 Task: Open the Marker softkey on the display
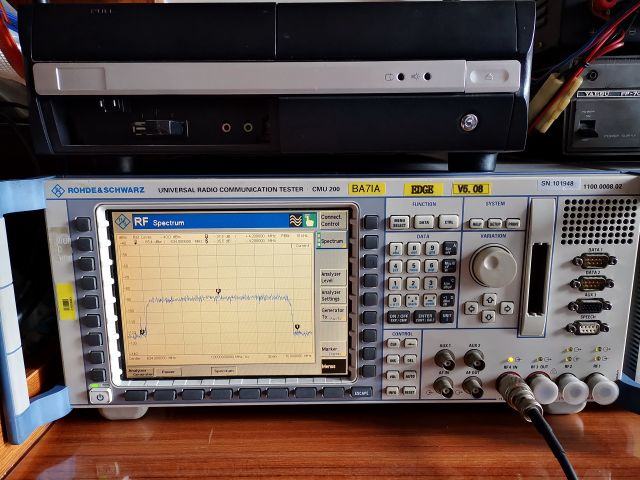(x=332, y=349)
